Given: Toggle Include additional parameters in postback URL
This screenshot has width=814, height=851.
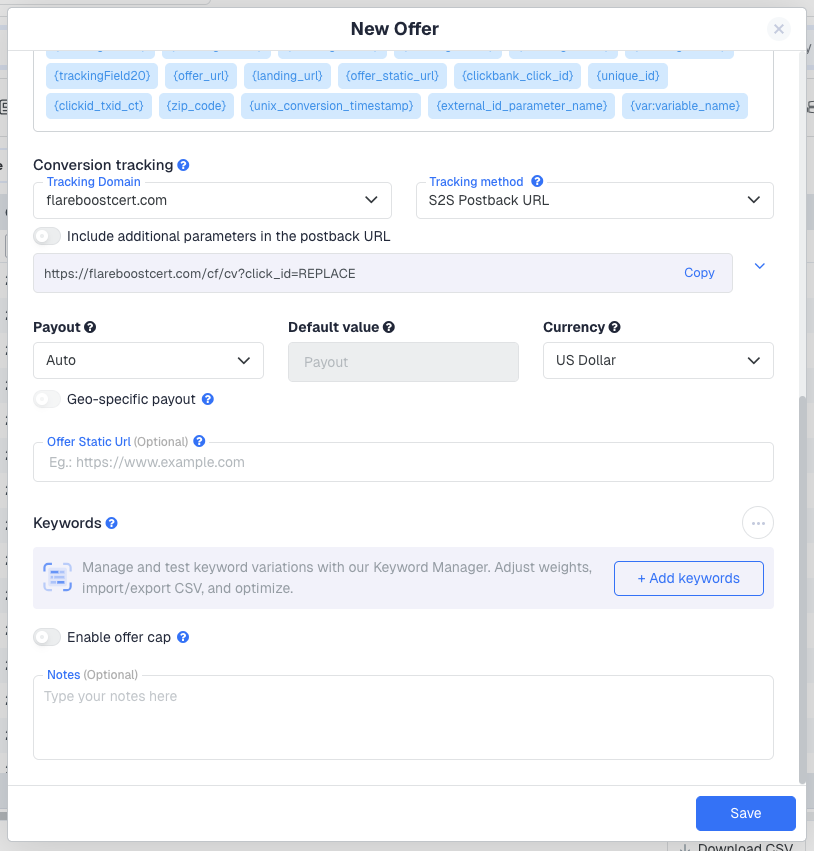Looking at the screenshot, I should click(x=47, y=237).
